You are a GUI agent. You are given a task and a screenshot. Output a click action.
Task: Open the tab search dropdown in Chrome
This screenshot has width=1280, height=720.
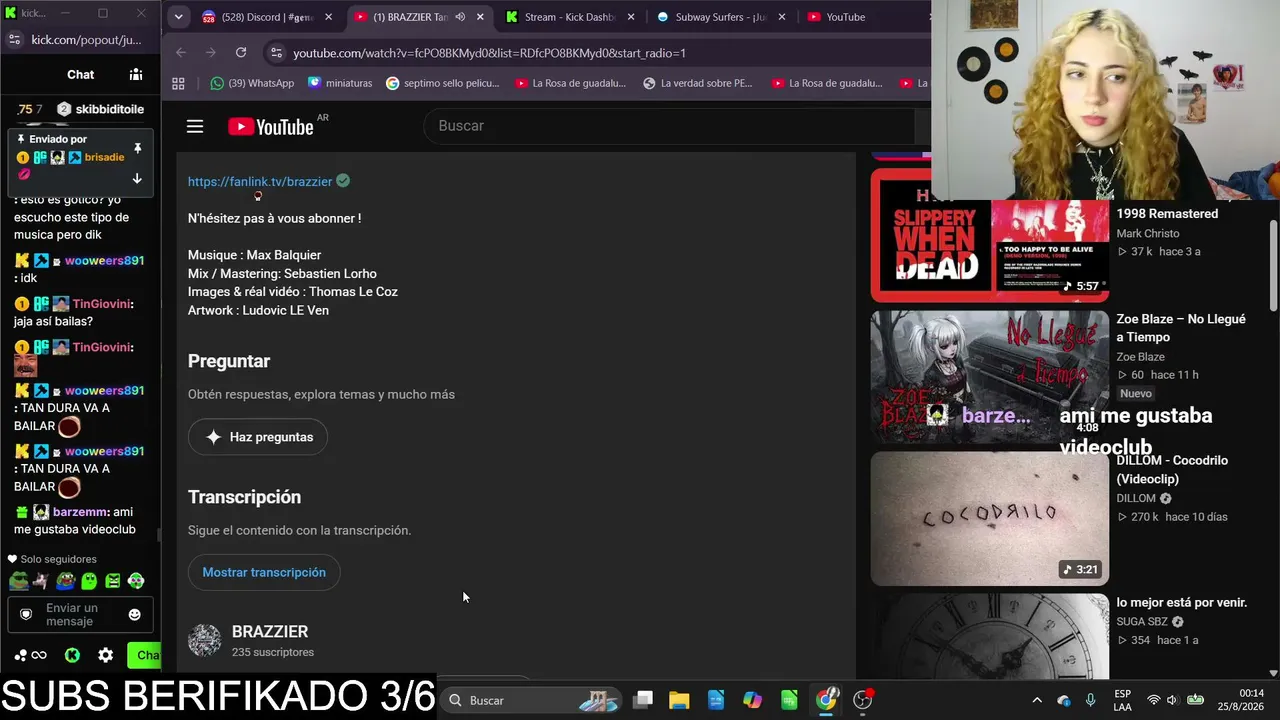click(178, 17)
